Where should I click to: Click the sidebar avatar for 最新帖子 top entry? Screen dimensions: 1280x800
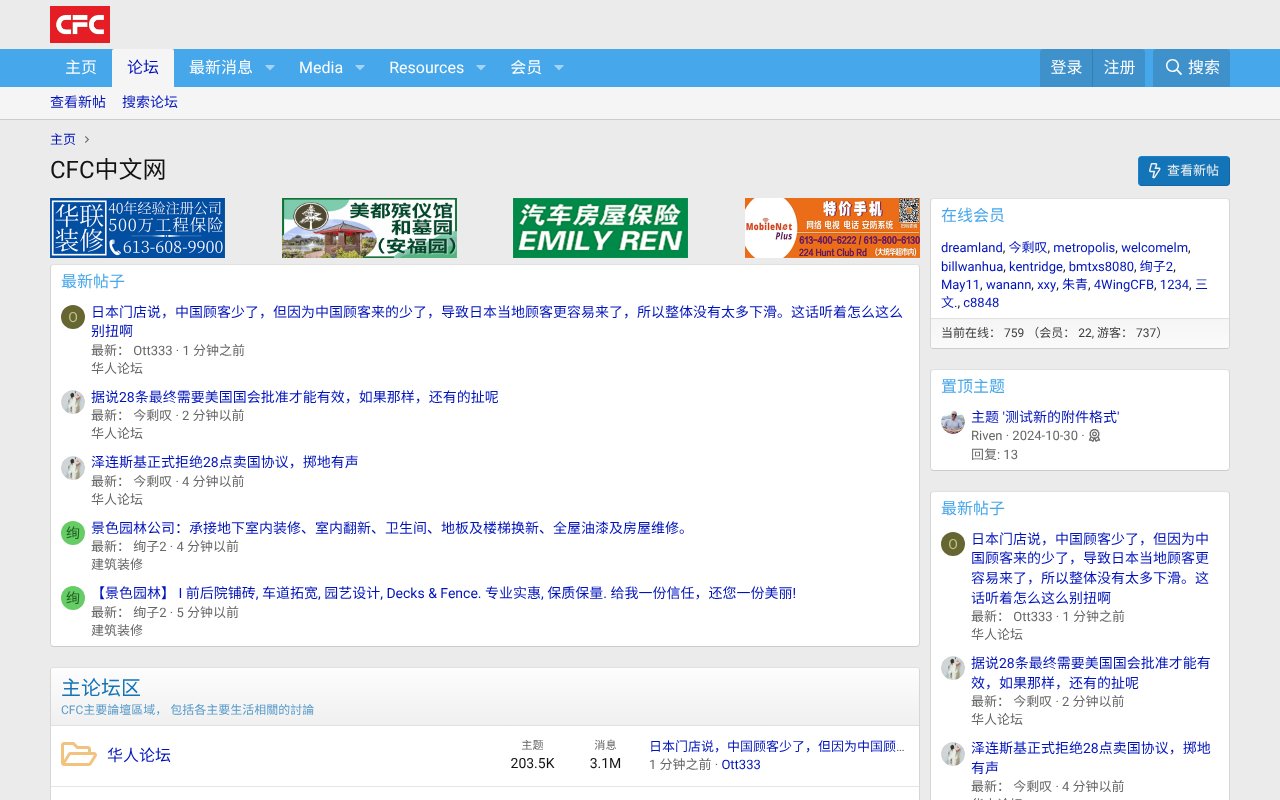[x=952, y=545]
